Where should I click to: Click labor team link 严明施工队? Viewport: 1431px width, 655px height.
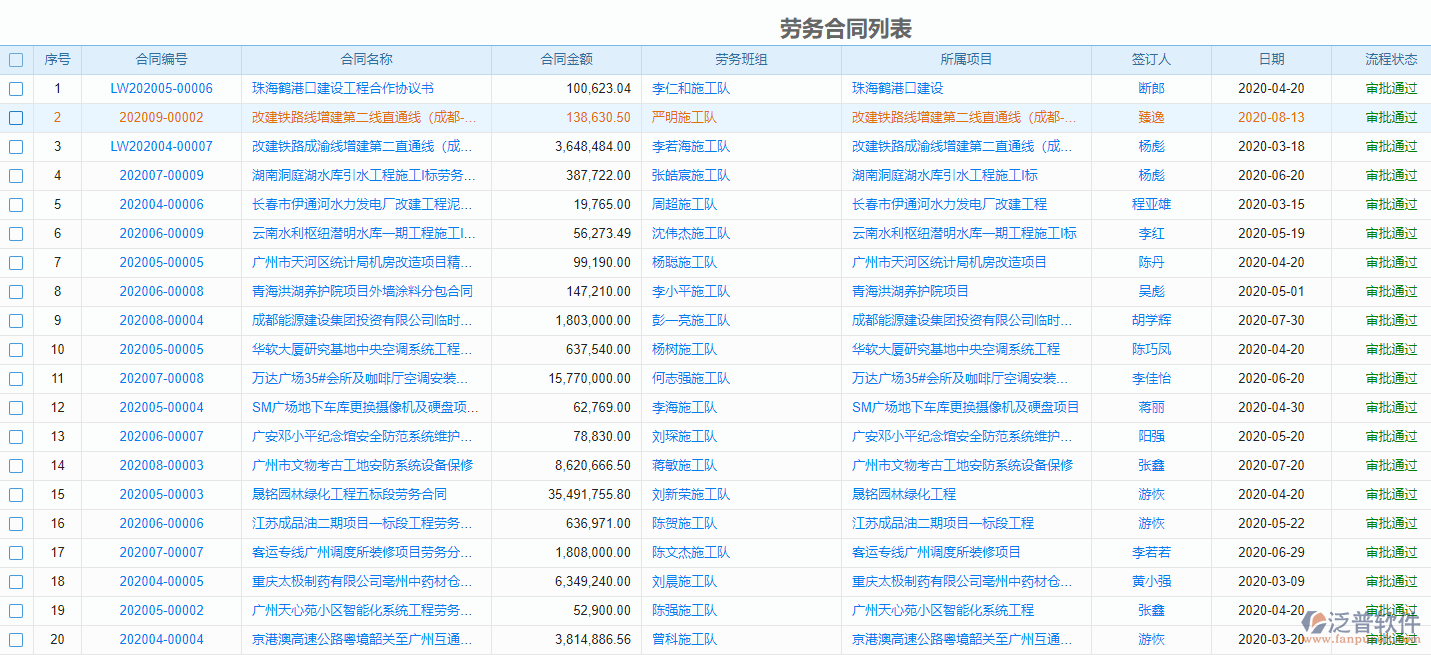point(685,117)
